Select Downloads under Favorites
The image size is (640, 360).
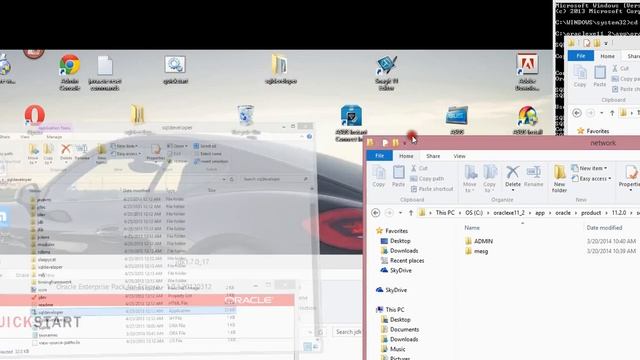(399, 251)
